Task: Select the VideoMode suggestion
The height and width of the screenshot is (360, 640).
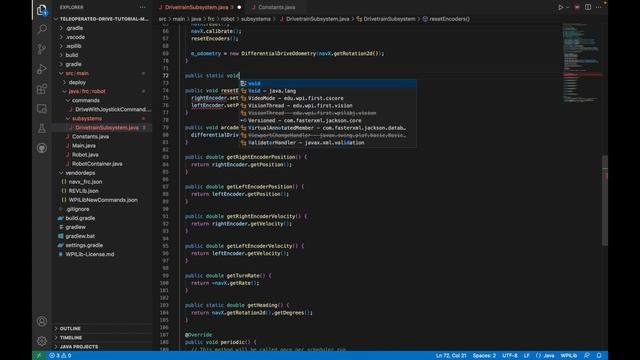Action: (x=328, y=98)
